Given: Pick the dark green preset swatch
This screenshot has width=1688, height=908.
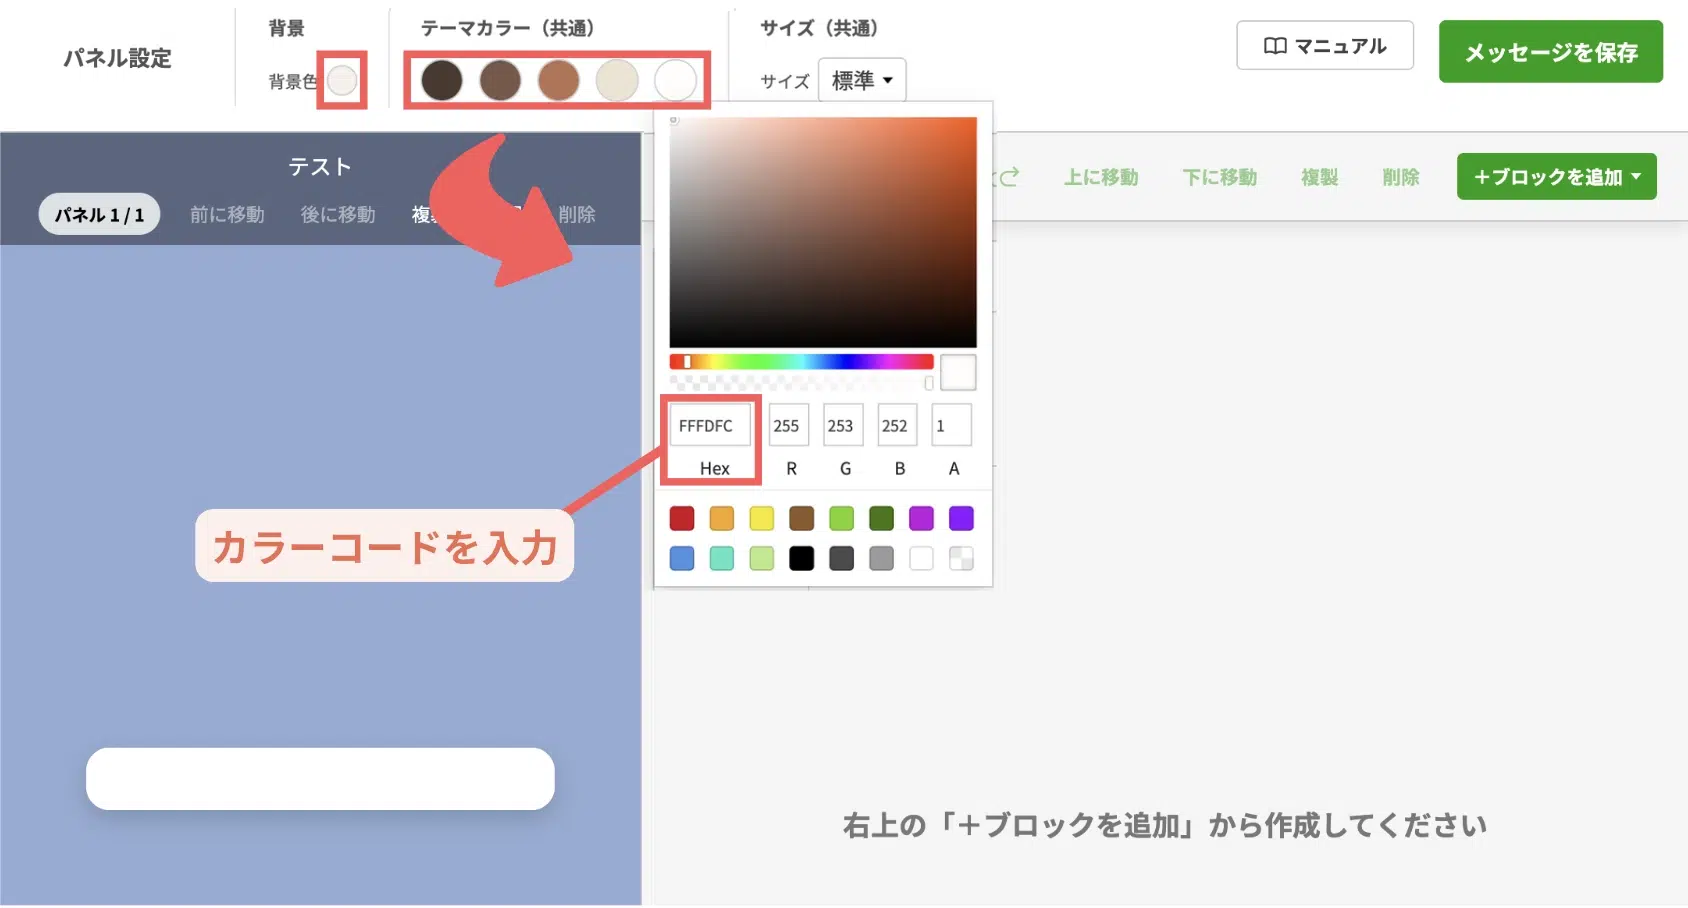Looking at the screenshot, I should point(881,518).
